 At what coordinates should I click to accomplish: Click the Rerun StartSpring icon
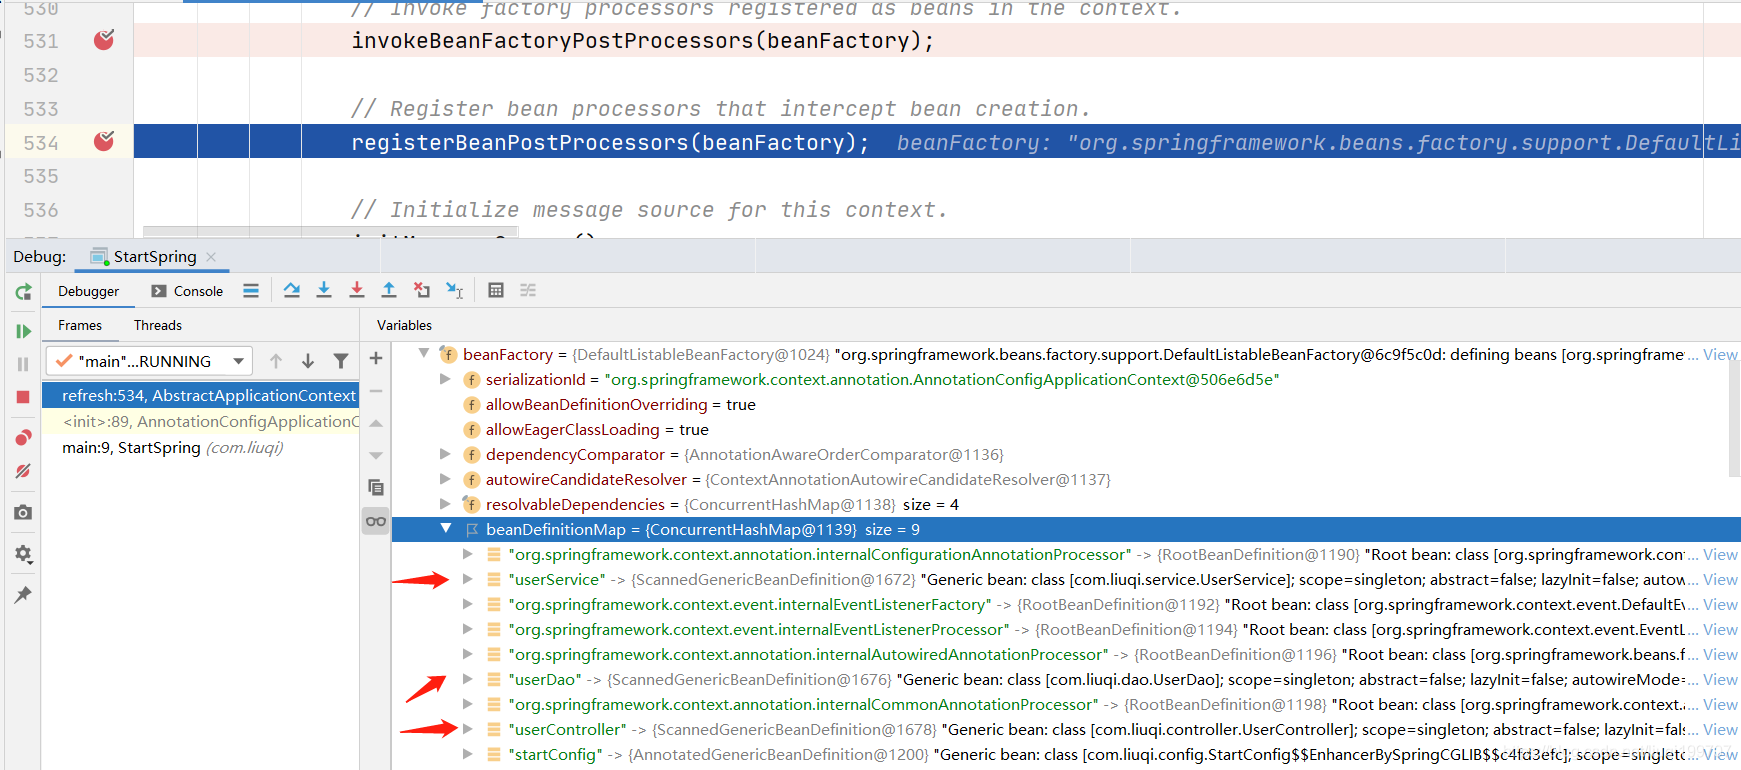(23, 292)
